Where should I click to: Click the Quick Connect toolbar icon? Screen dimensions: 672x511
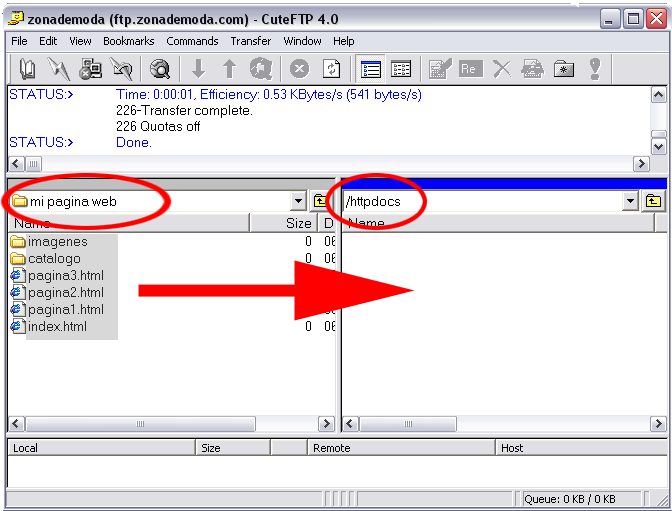(60, 69)
